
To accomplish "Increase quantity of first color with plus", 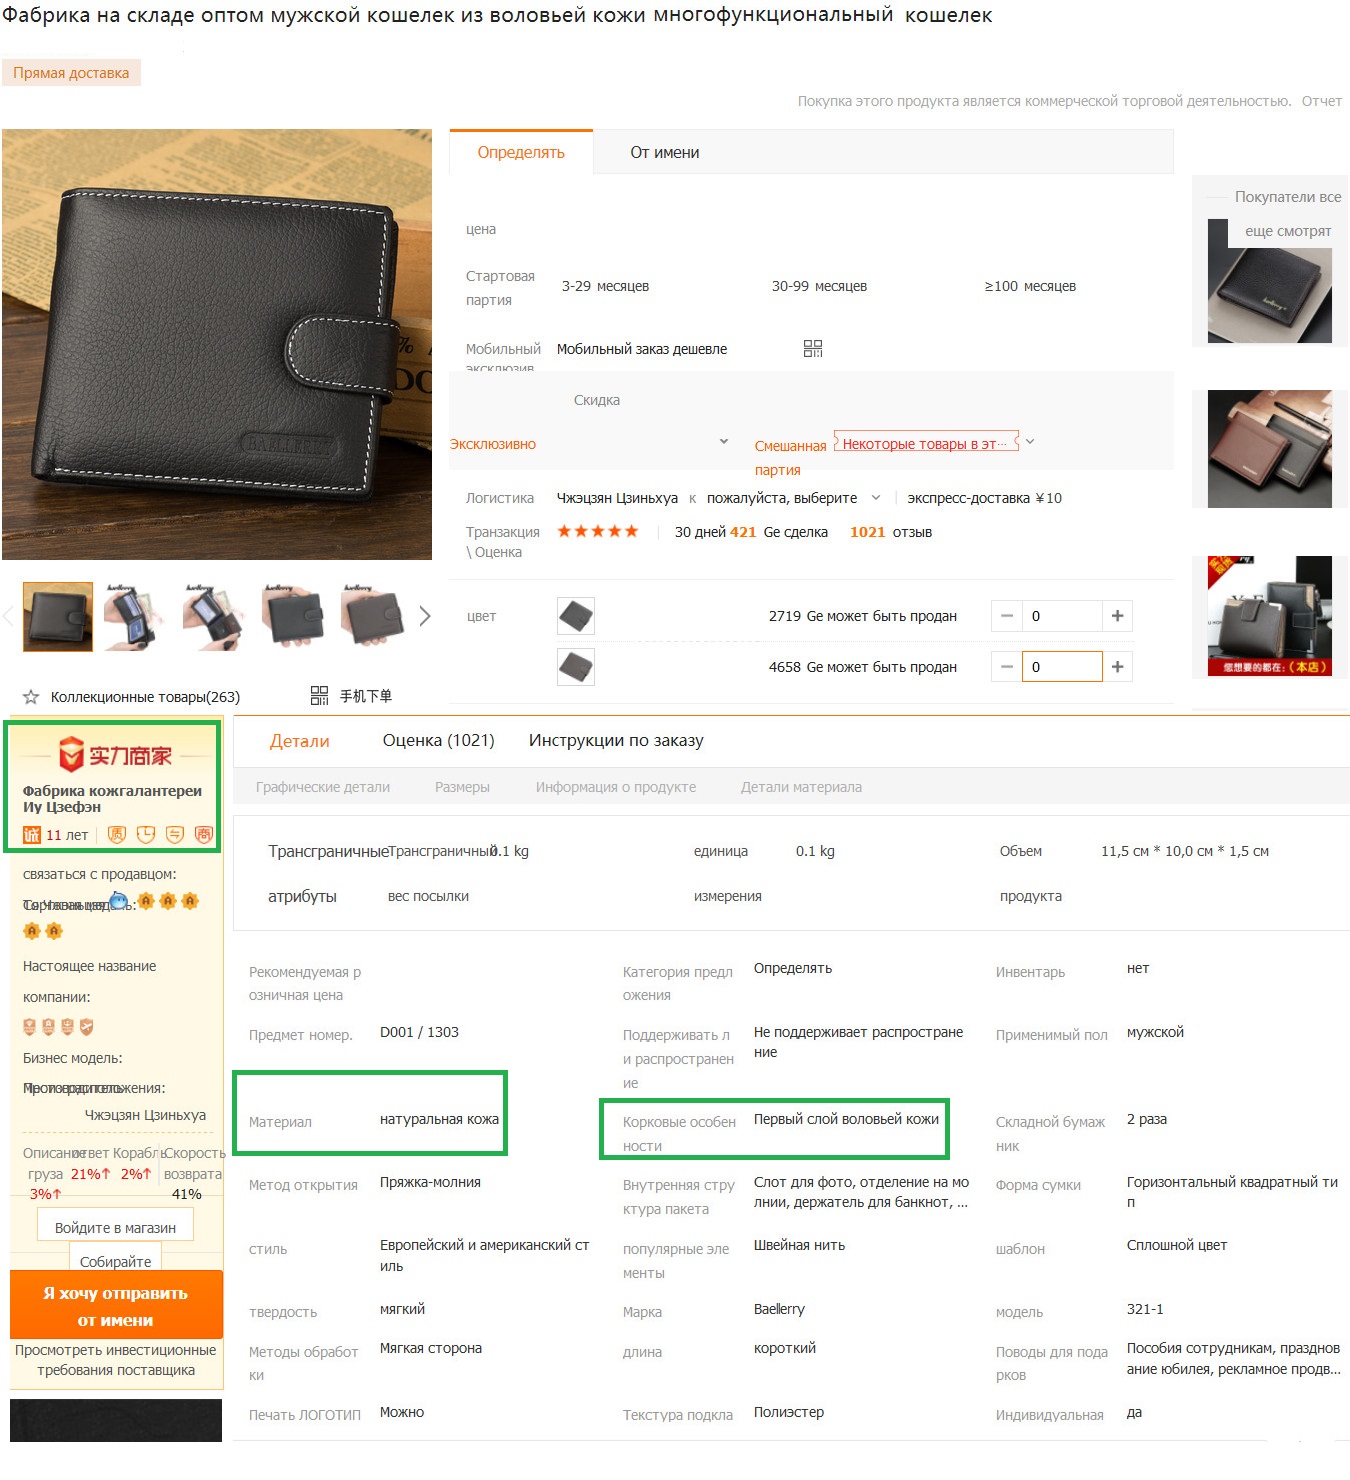I will [x=1117, y=616].
